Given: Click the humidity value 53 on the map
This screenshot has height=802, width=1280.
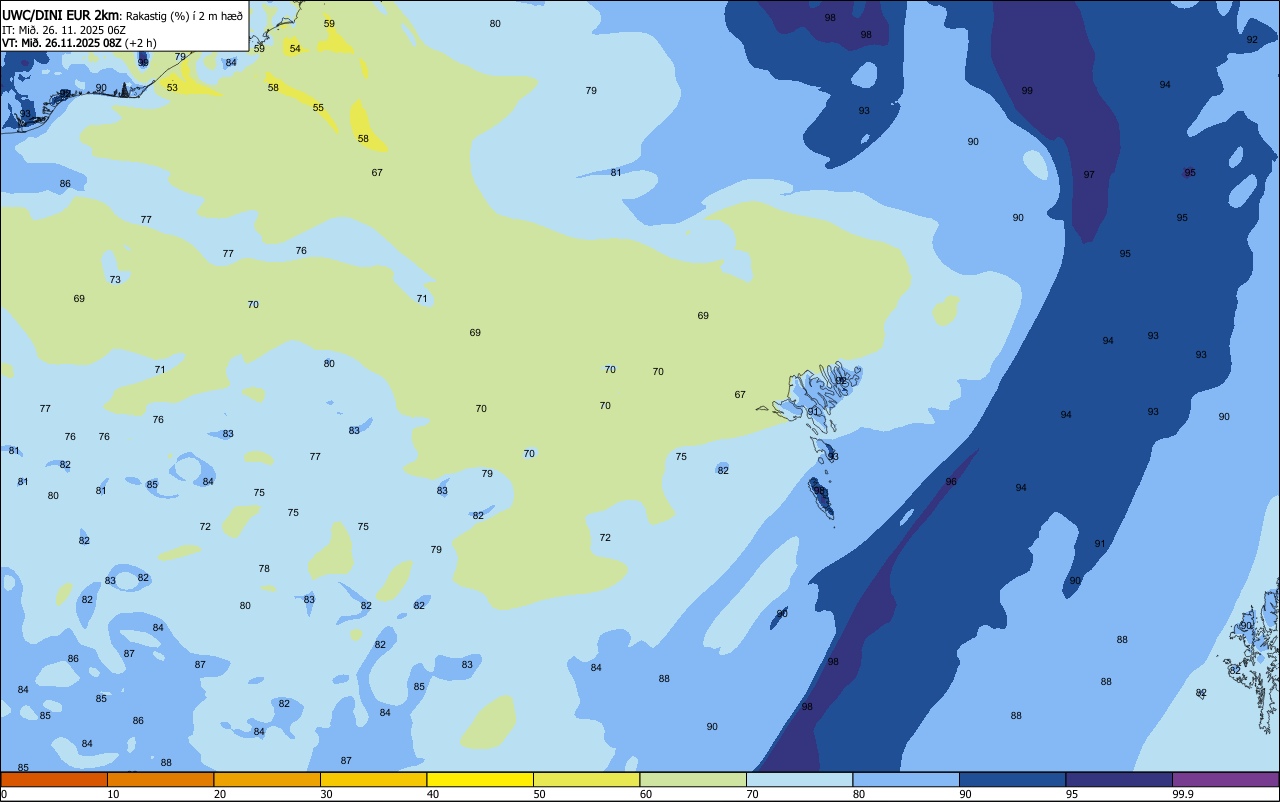Looking at the screenshot, I should (x=172, y=88).
